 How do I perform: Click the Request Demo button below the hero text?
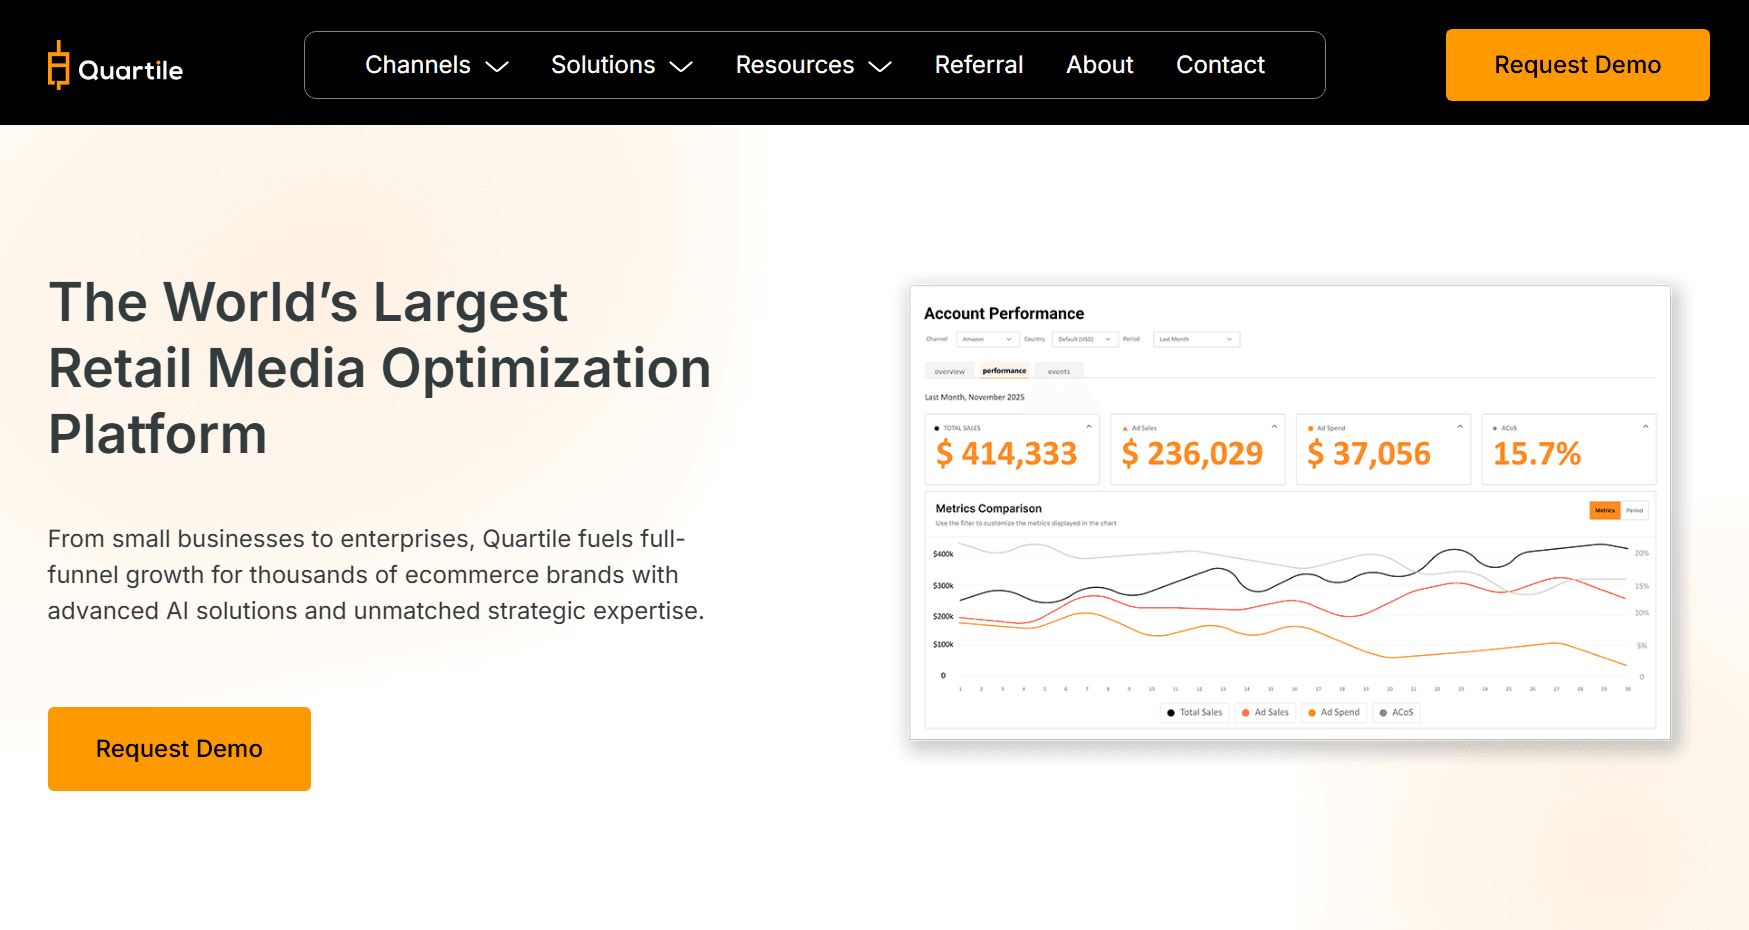coord(179,749)
